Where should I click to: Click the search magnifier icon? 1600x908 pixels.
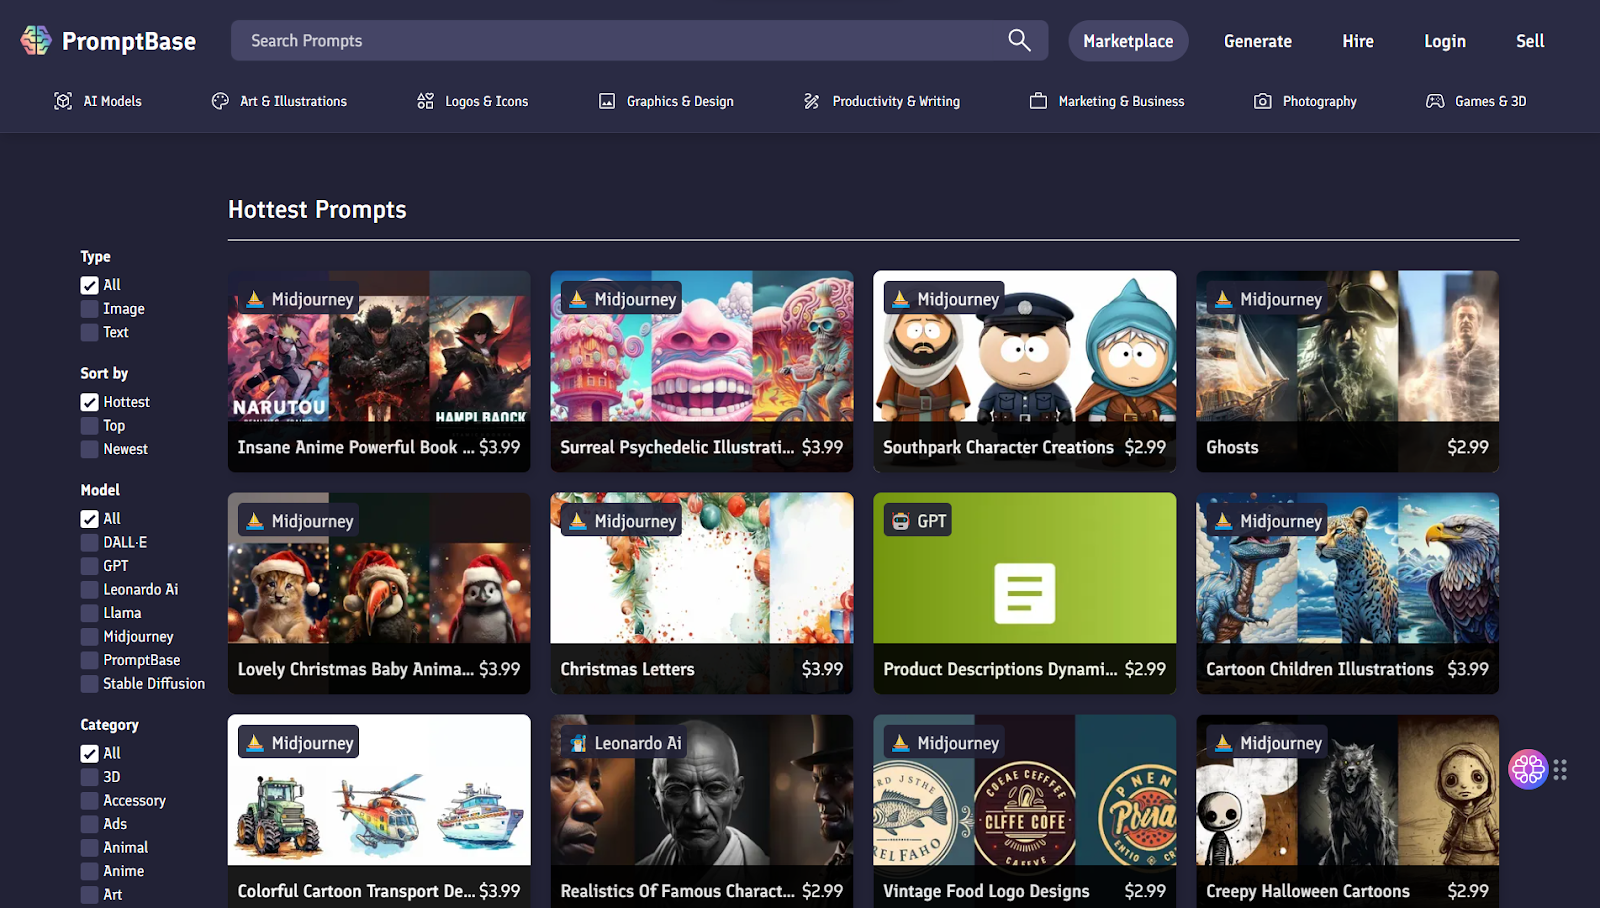[1019, 40]
